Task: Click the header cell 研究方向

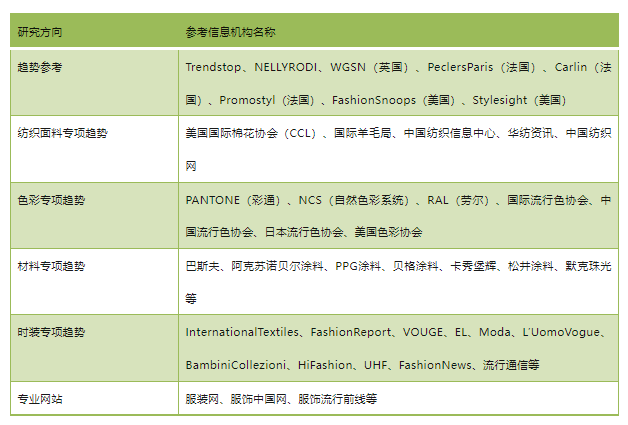Action: pos(94,30)
